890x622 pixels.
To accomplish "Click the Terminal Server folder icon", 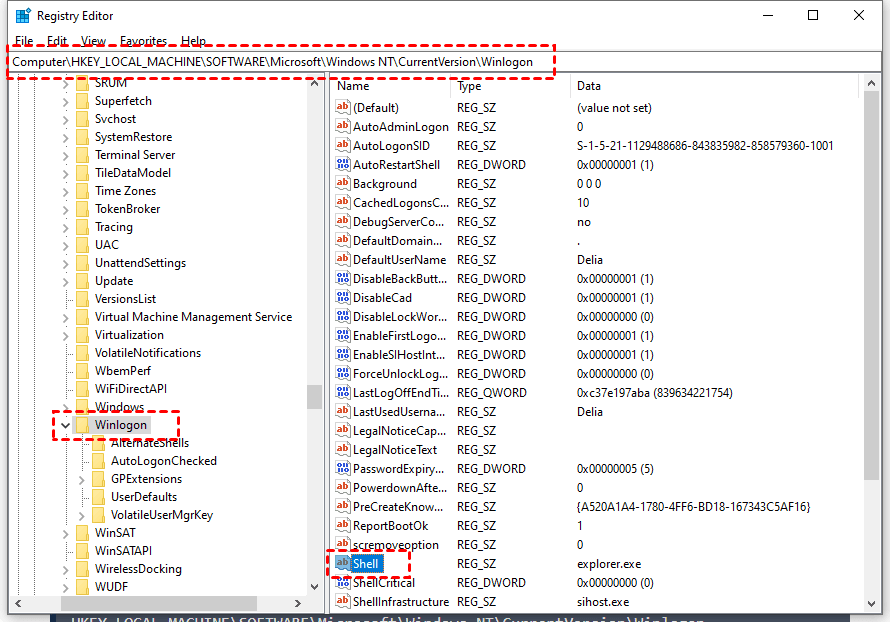I will 82,155.
